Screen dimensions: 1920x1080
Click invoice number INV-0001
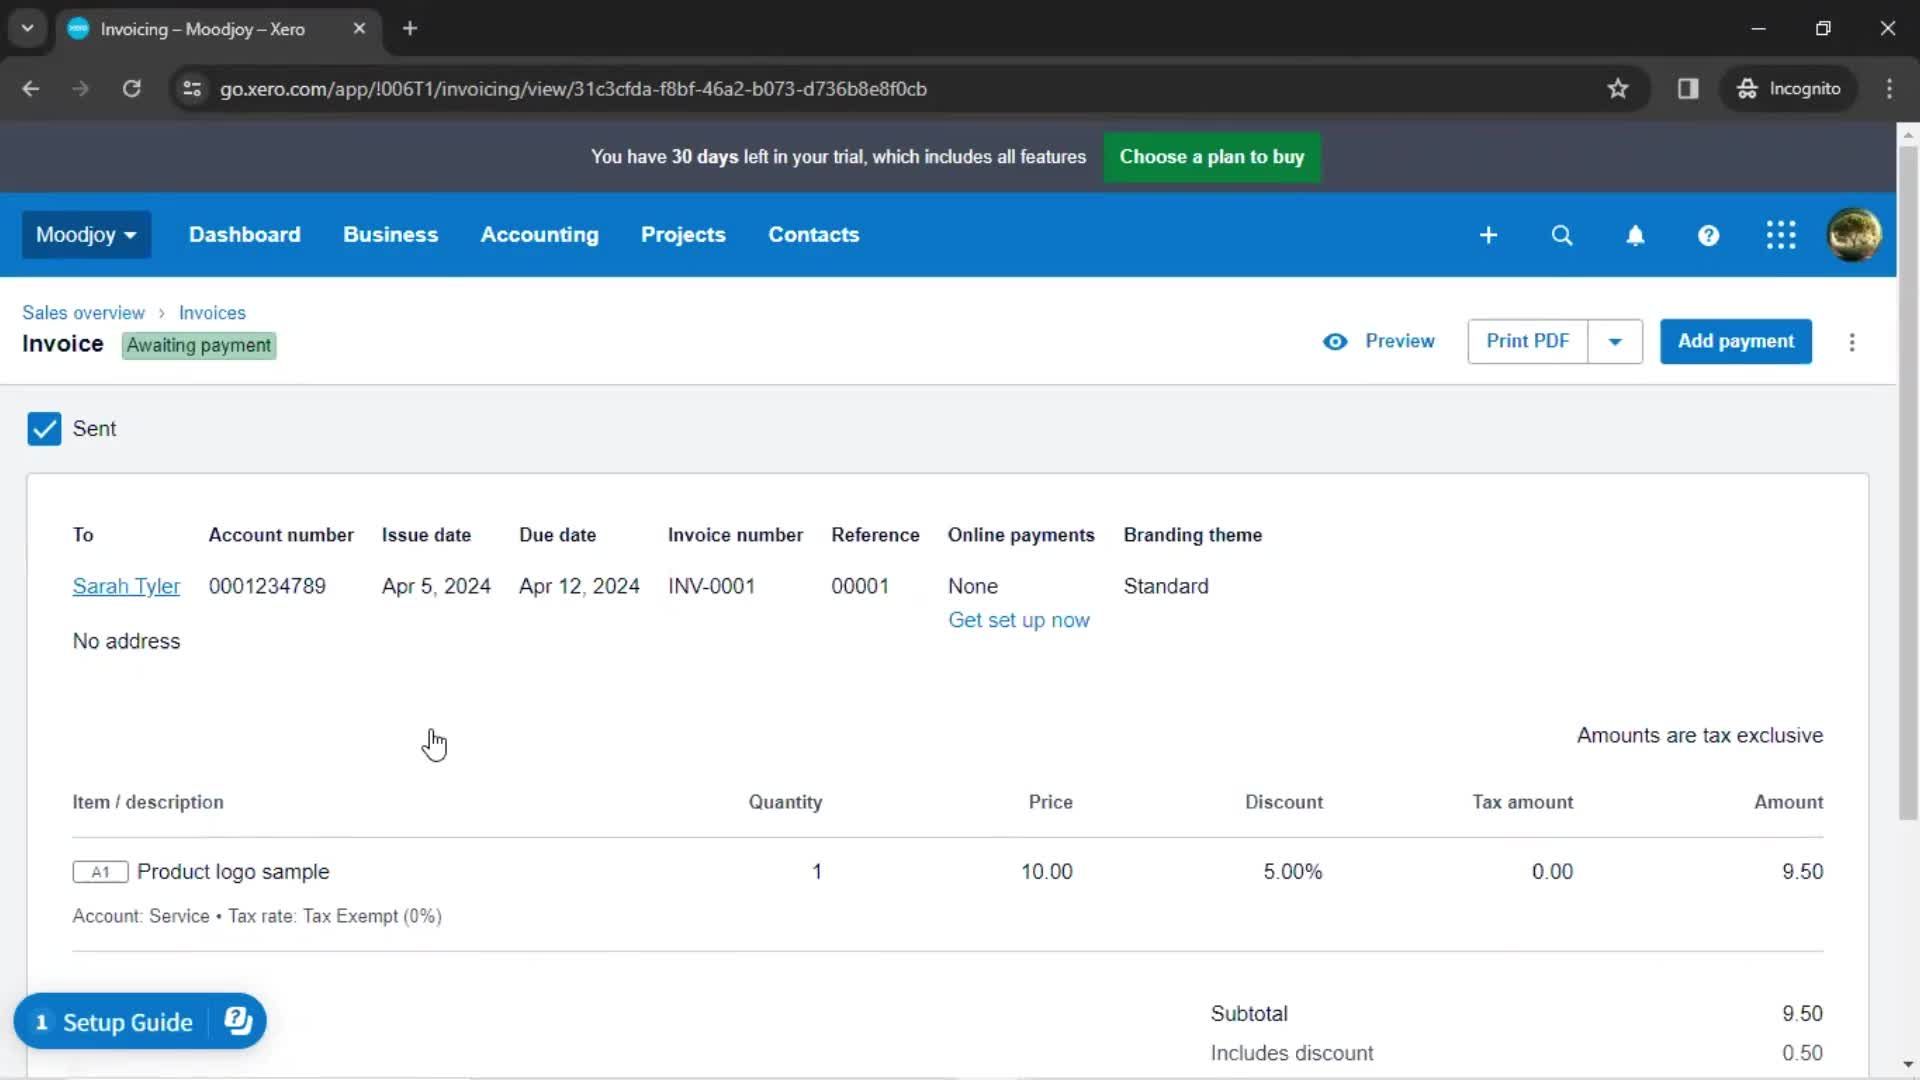711,587
